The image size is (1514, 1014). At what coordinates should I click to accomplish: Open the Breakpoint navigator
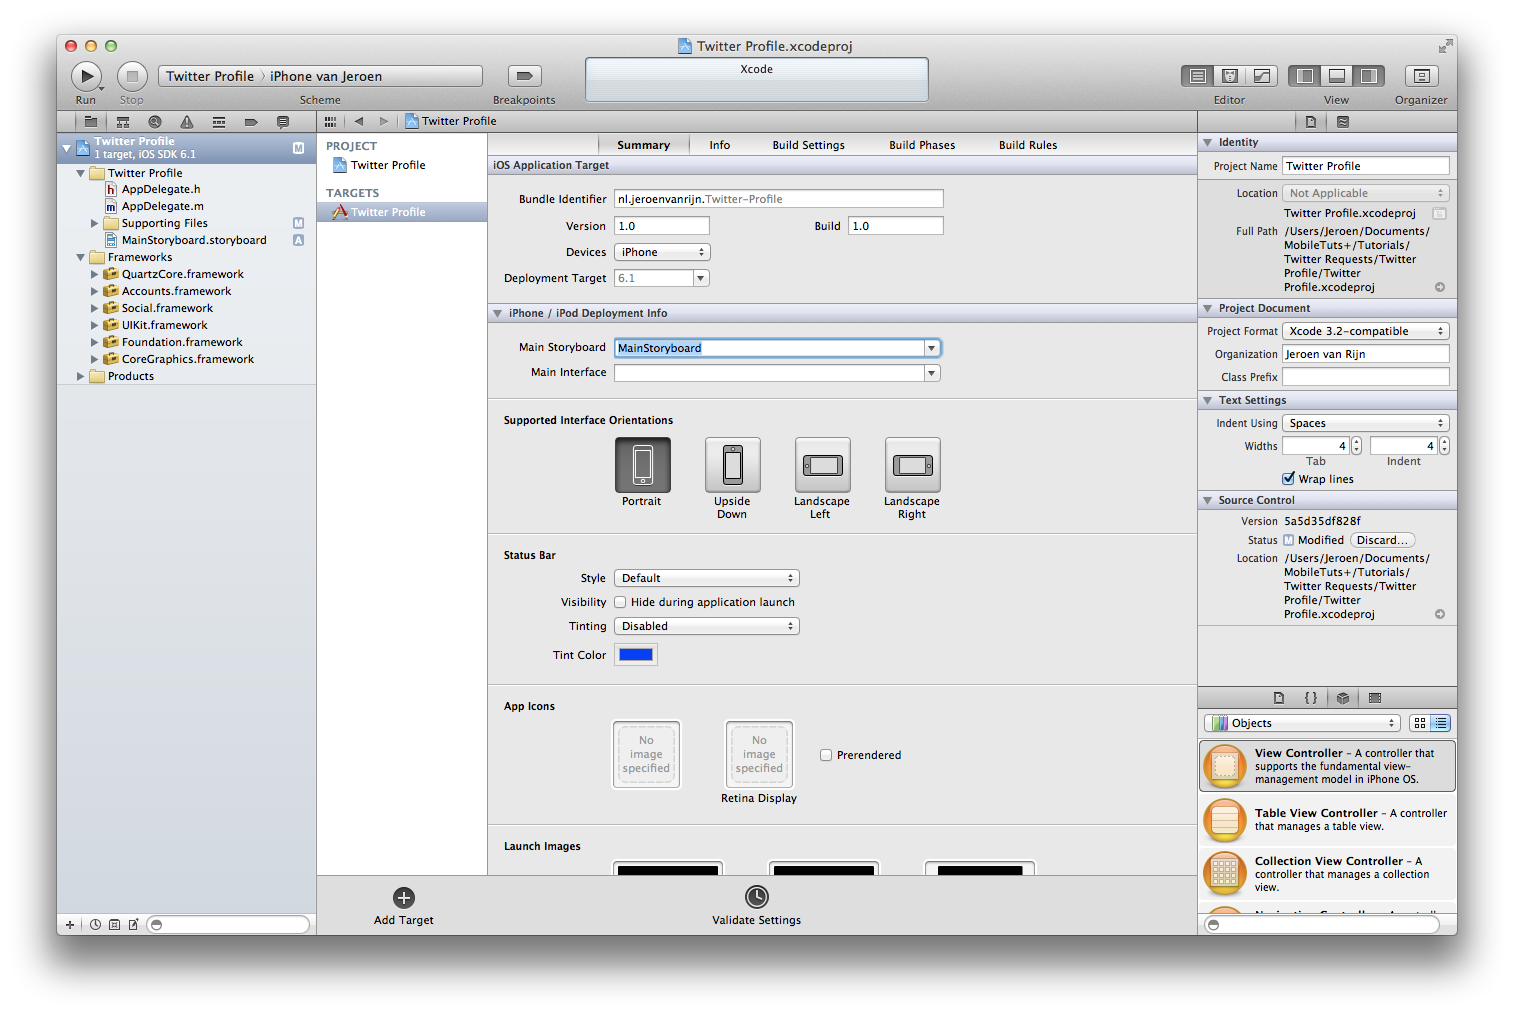point(251,122)
